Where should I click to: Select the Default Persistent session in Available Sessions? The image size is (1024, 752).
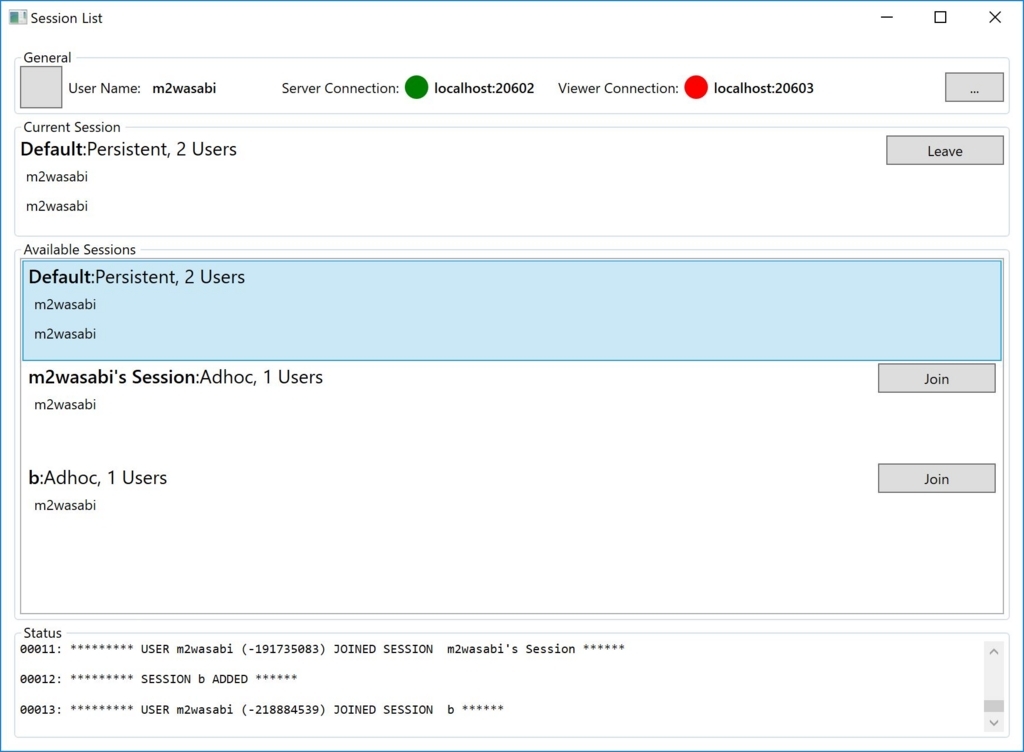point(512,310)
